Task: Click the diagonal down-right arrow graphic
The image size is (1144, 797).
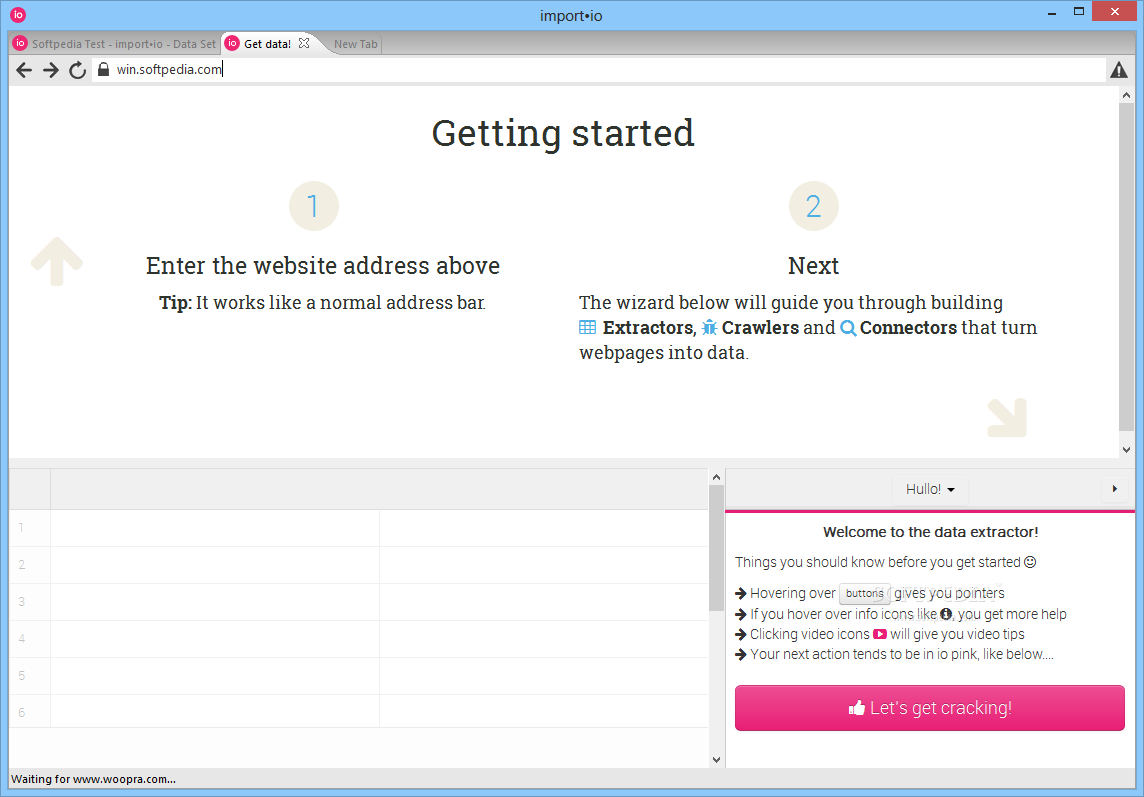Action: pos(1007,417)
